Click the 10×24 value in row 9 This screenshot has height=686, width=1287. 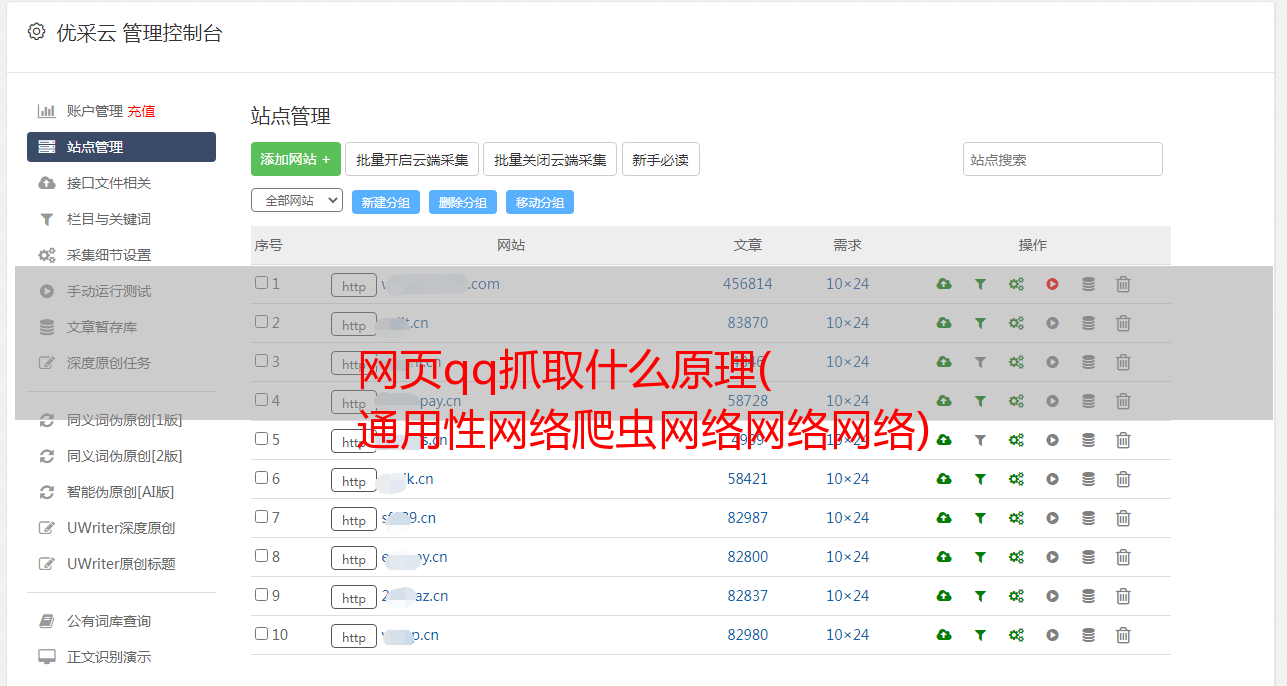point(847,596)
